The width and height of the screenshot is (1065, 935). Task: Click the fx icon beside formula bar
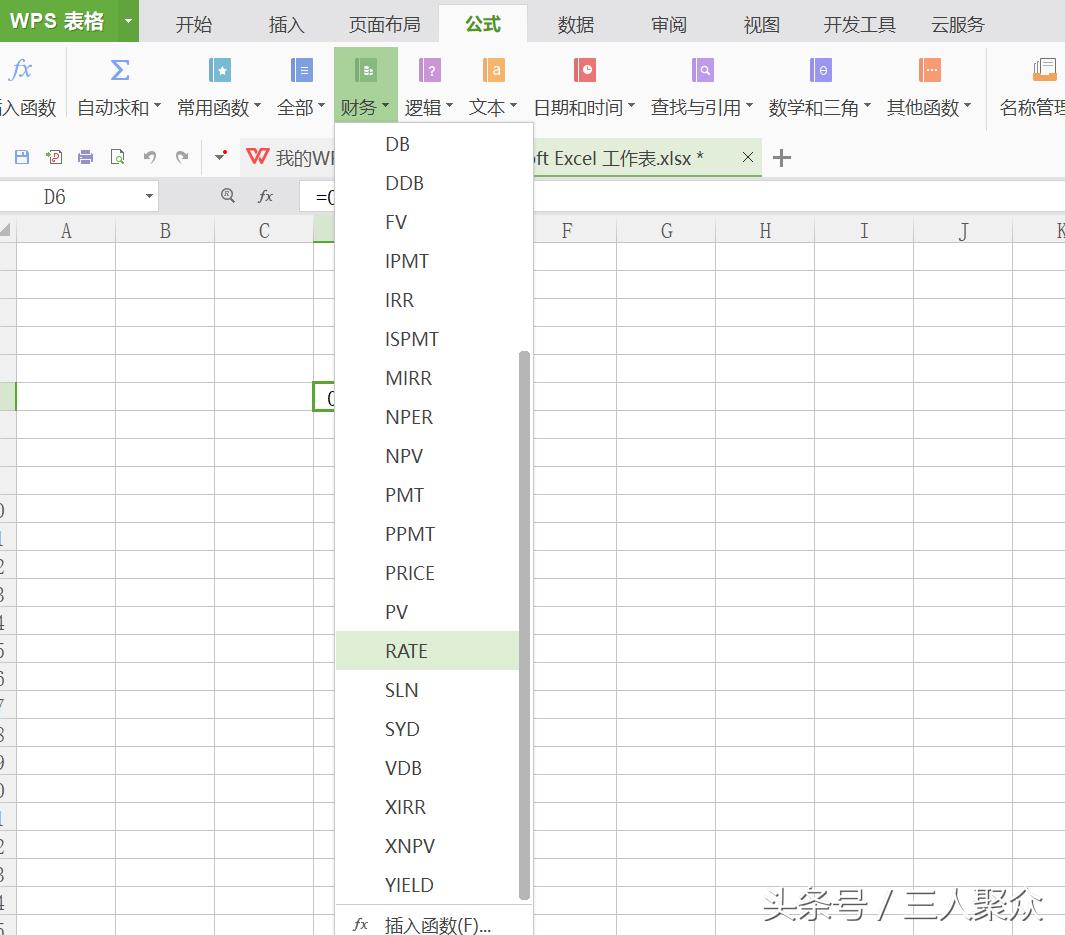pyautogui.click(x=265, y=196)
